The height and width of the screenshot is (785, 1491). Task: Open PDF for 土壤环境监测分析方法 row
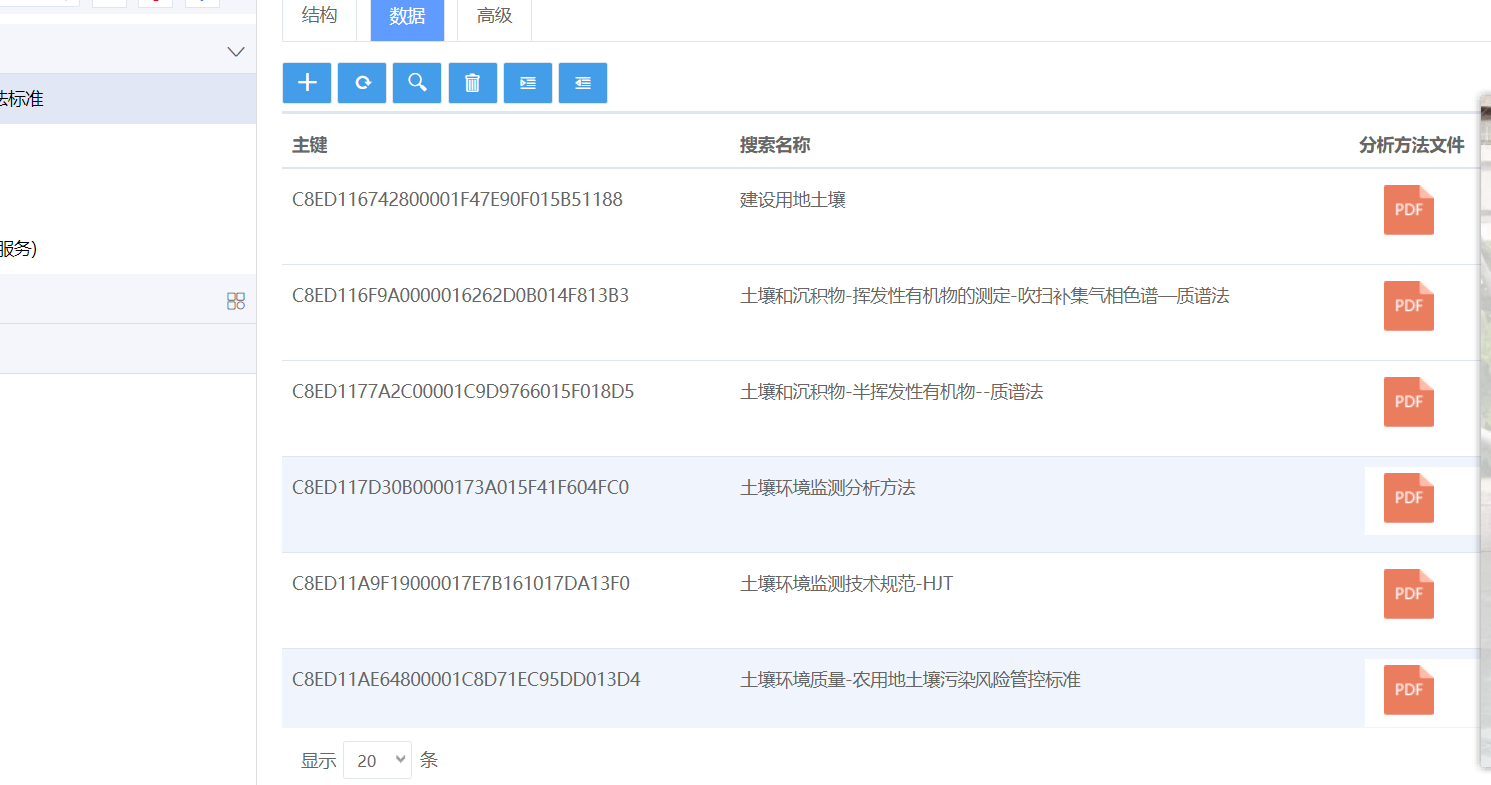1408,498
